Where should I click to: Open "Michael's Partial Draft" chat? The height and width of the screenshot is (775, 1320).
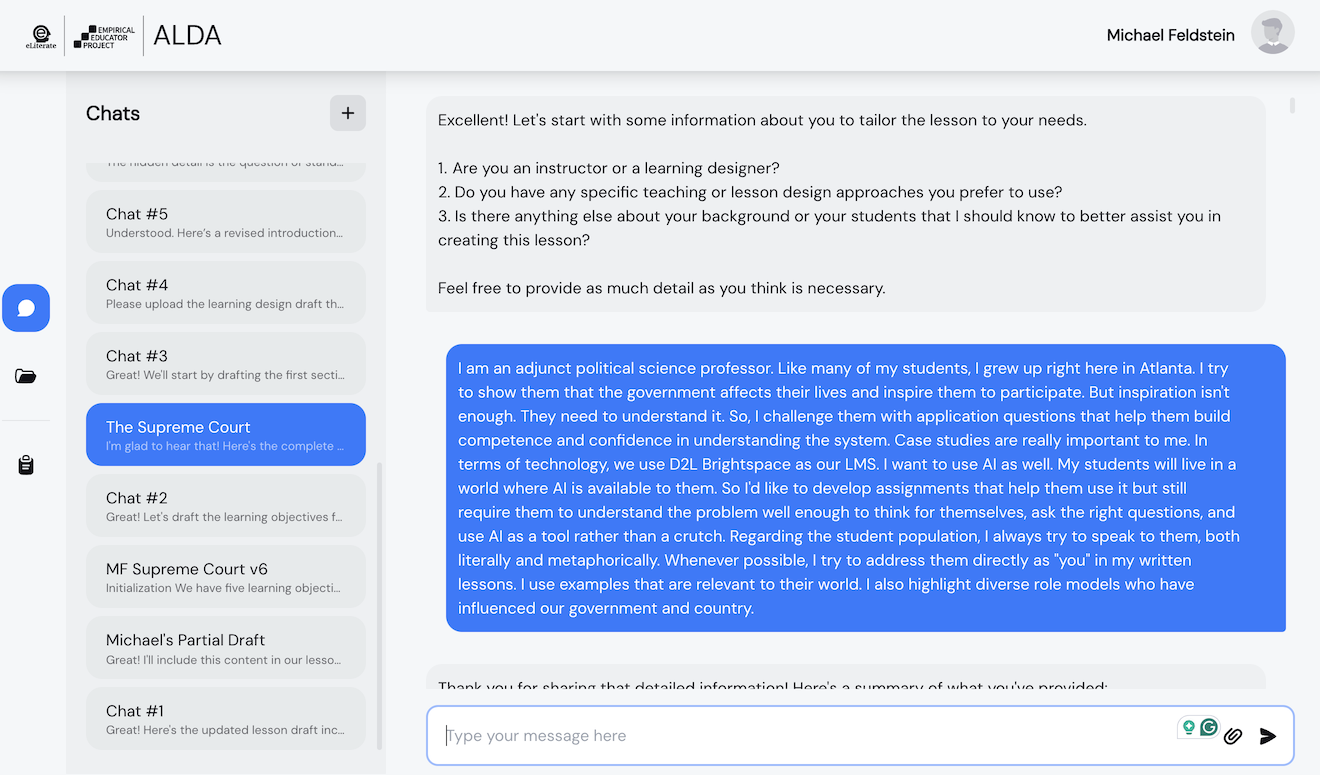coord(225,648)
